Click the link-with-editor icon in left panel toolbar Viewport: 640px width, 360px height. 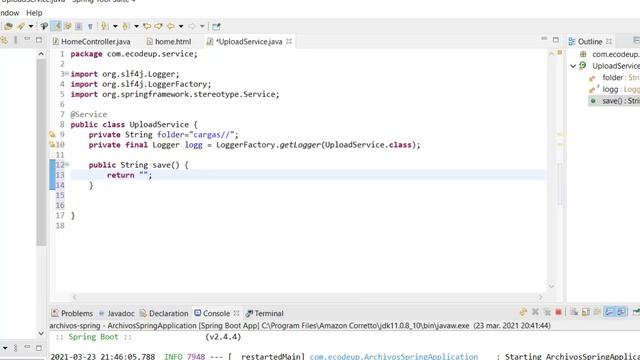point(4,40)
